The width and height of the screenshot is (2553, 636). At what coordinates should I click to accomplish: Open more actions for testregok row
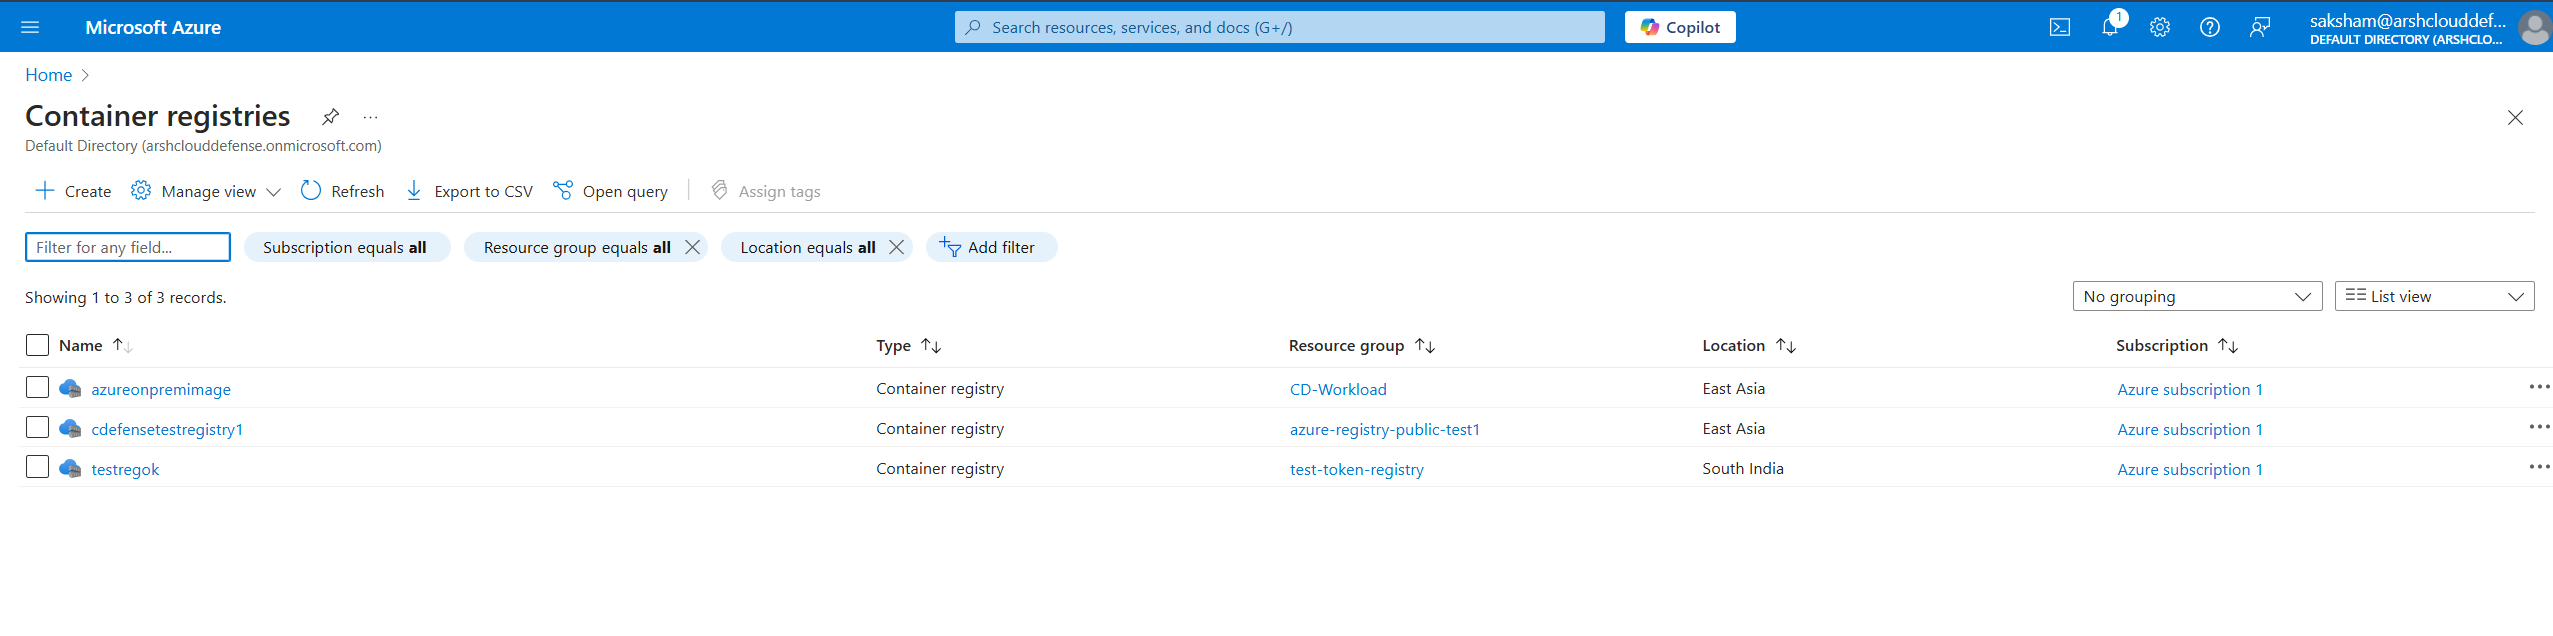(x=2539, y=467)
